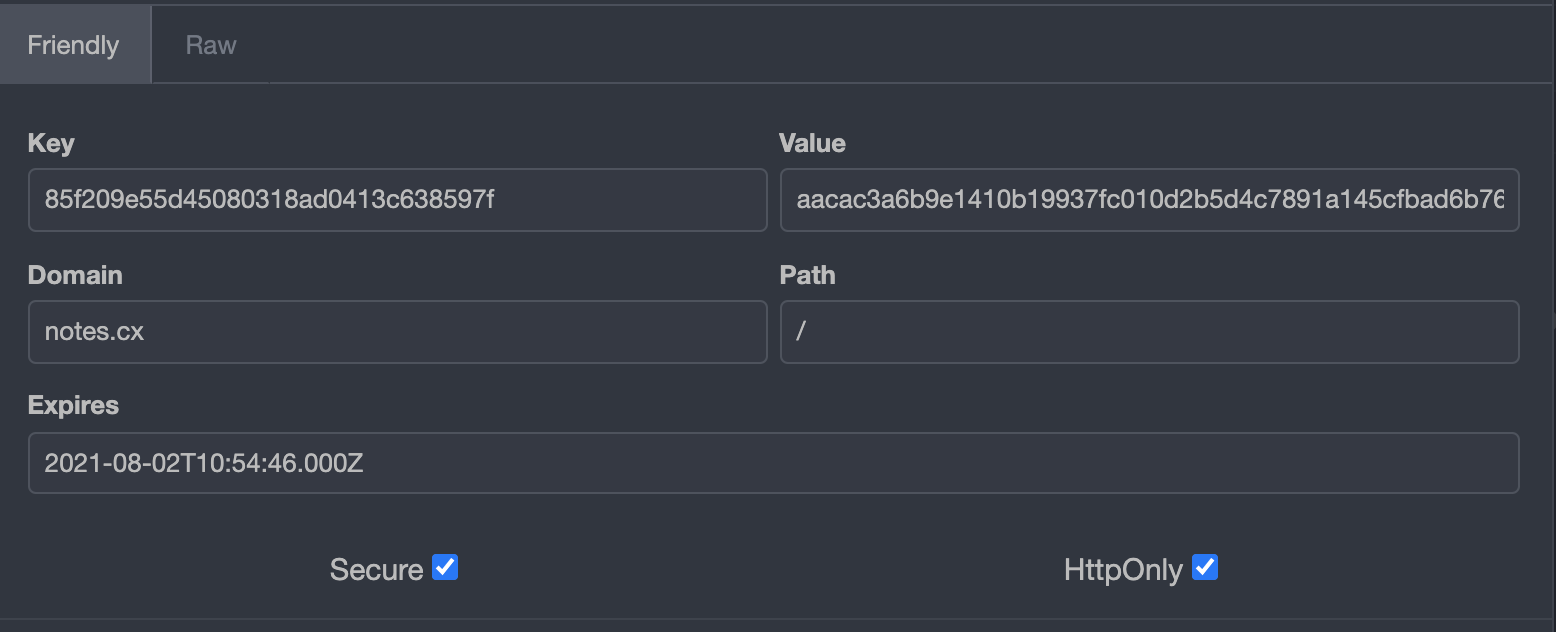Place cursor on the aacac3a6 value text
The width and height of the screenshot is (1556, 632).
point(1149,200)
